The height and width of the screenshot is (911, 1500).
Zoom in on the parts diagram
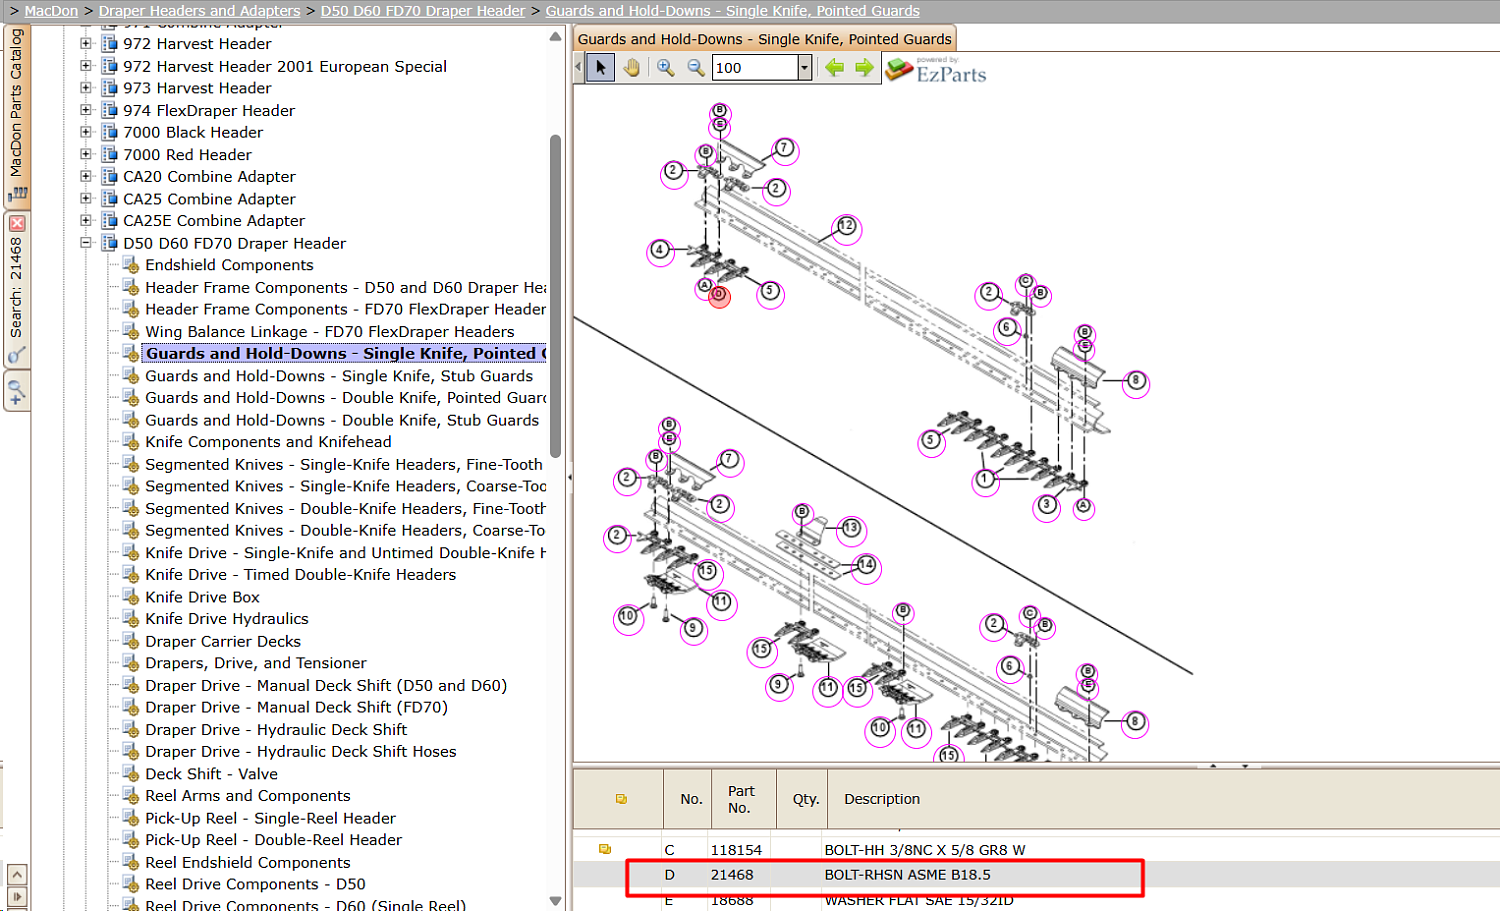665,68
